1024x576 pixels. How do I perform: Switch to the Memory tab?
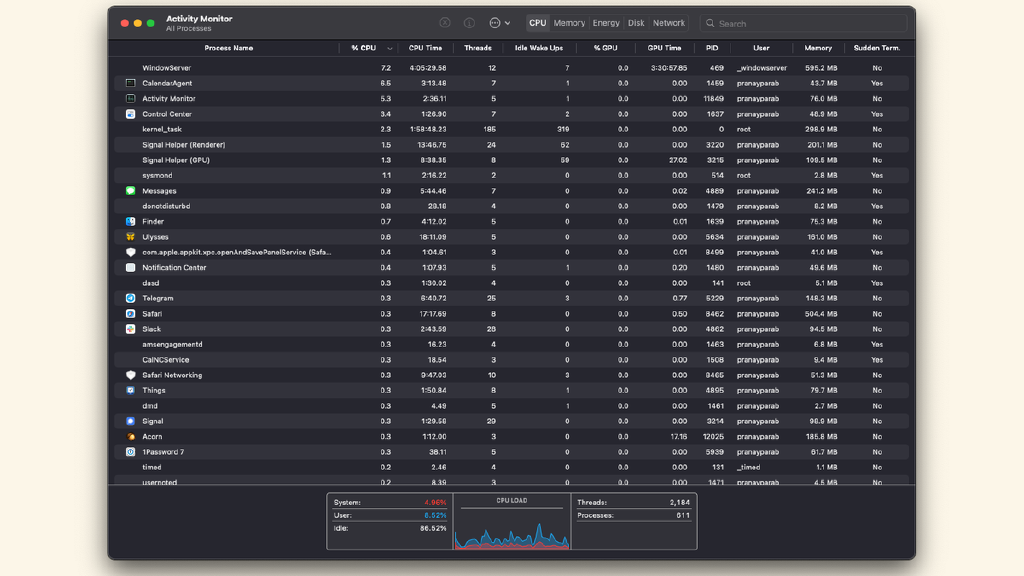click(569, 23)
